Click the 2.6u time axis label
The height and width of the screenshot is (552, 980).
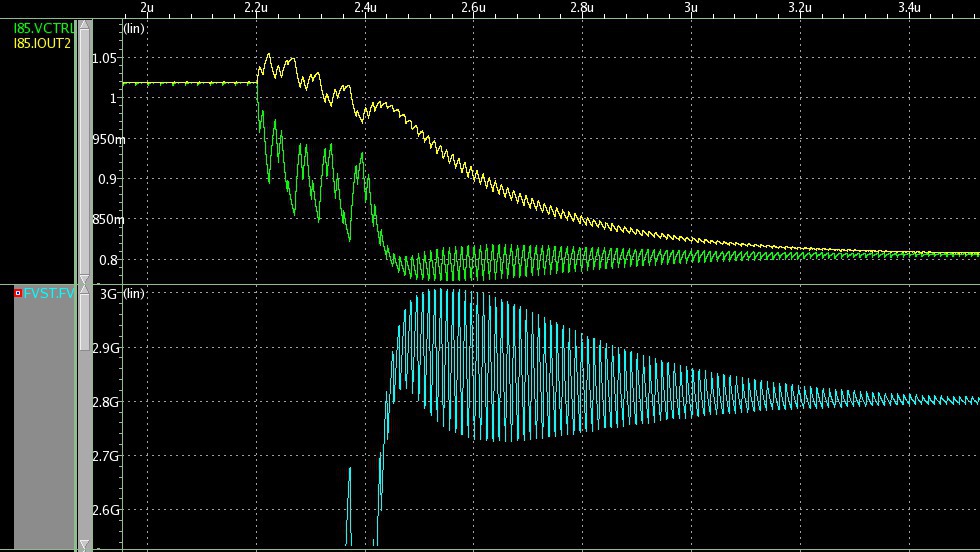[x=473, y=8]
